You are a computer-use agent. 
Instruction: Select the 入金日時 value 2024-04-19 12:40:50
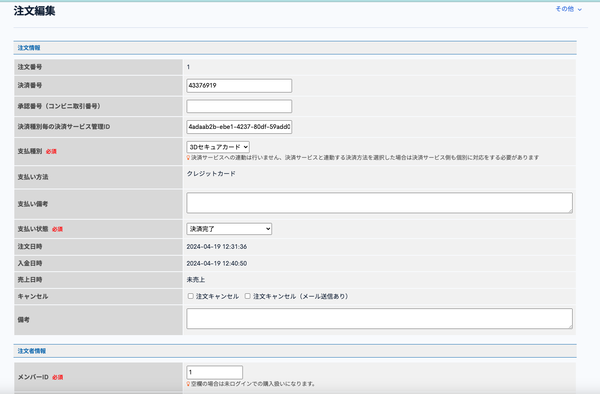[x=217, y=264]
